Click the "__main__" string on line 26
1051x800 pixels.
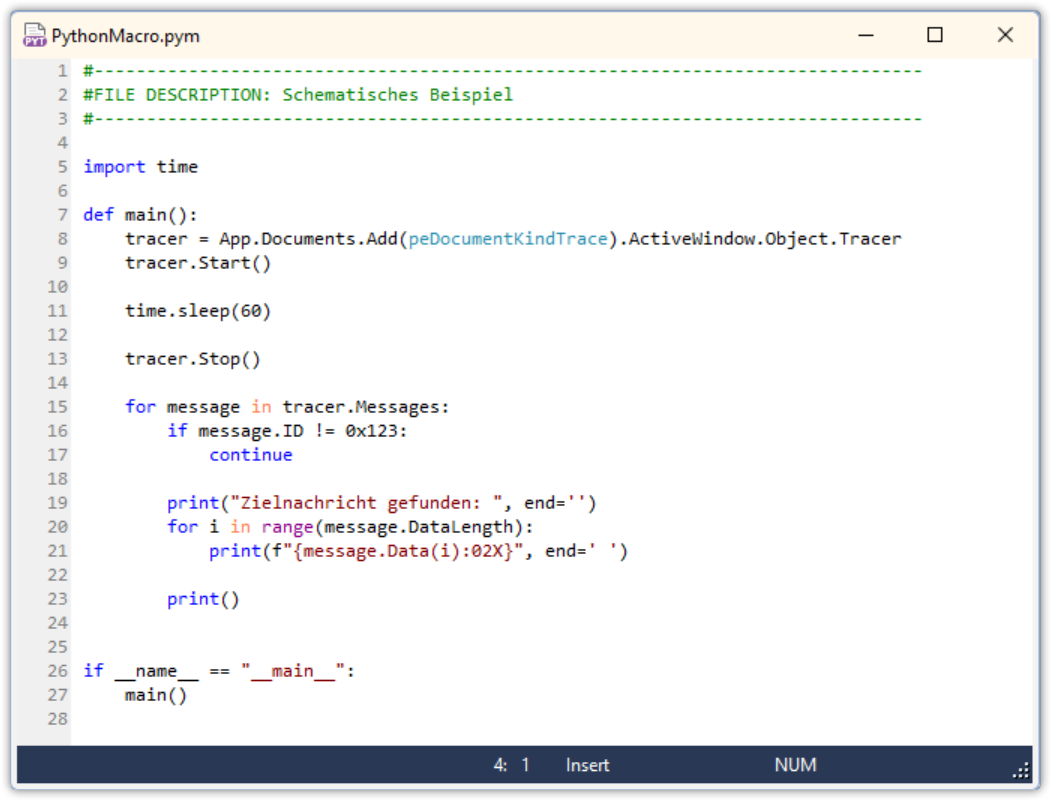tap(293, 671)
